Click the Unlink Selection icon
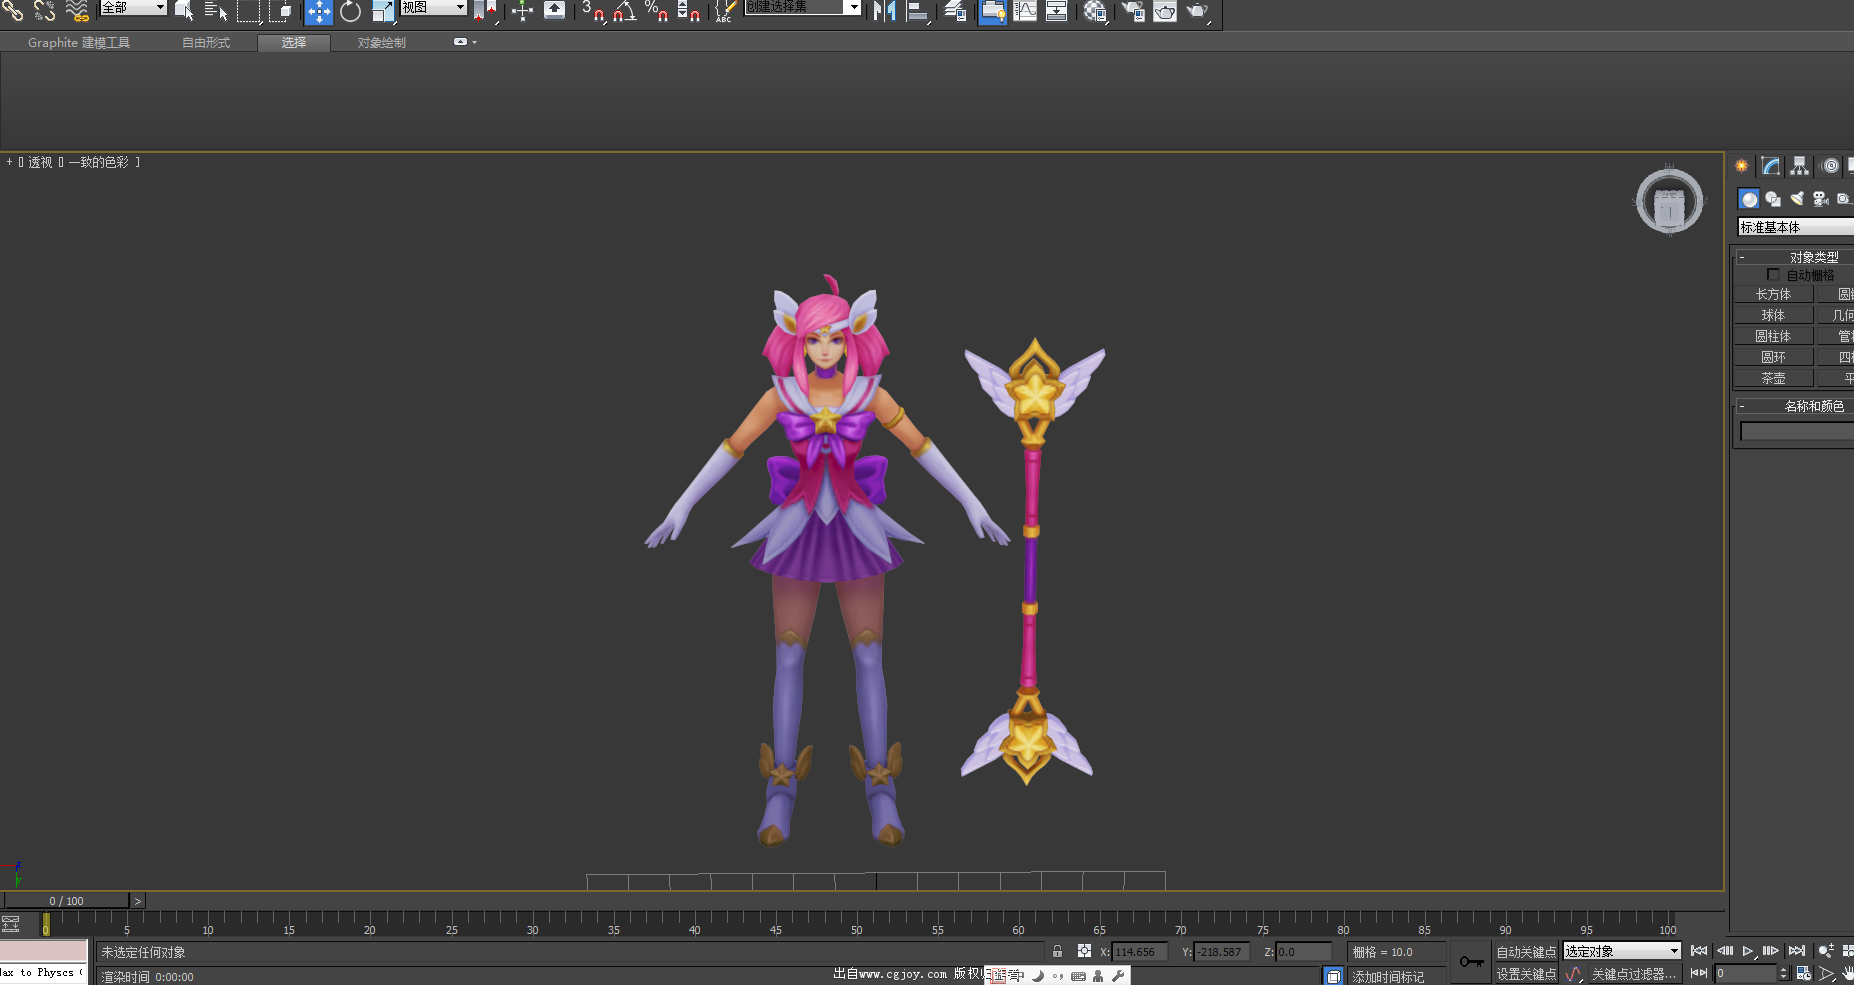The height and width of the screenshot is (985, 1854). (44, 11)
